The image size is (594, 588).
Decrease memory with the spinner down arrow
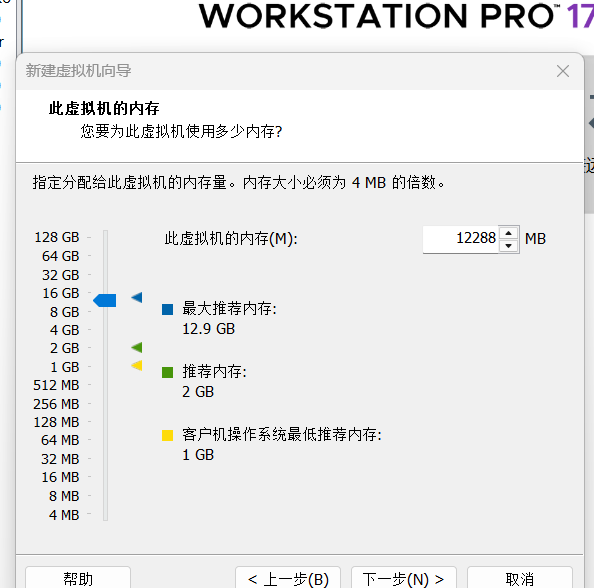click(508, 246)
